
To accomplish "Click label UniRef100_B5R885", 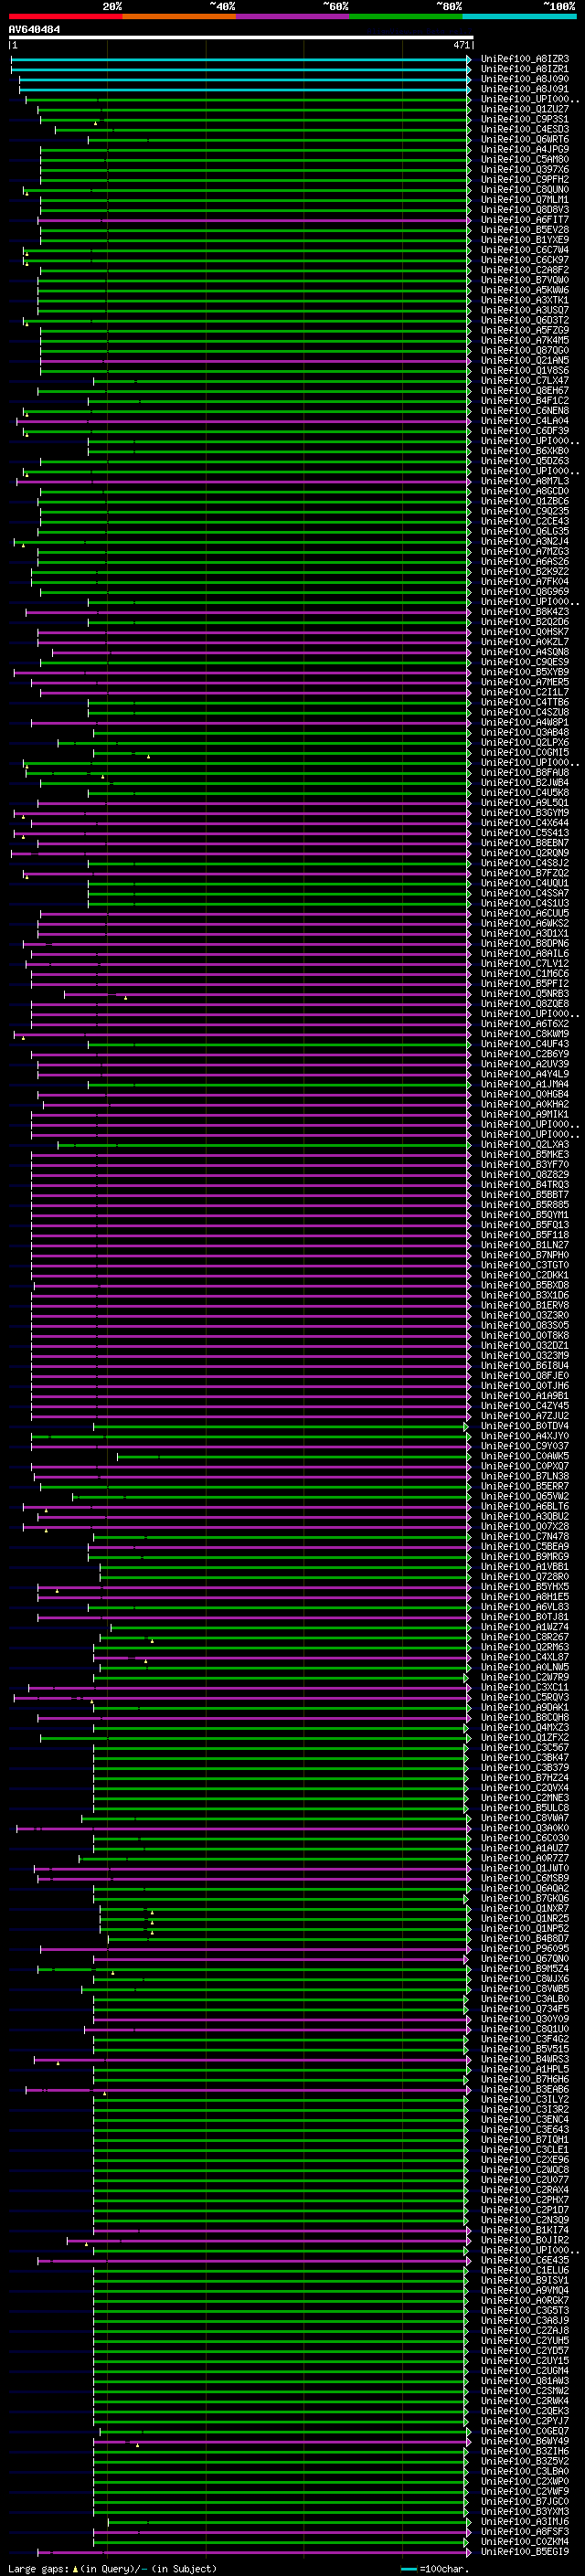I will pyautogui.click(x=525, y=1204).
